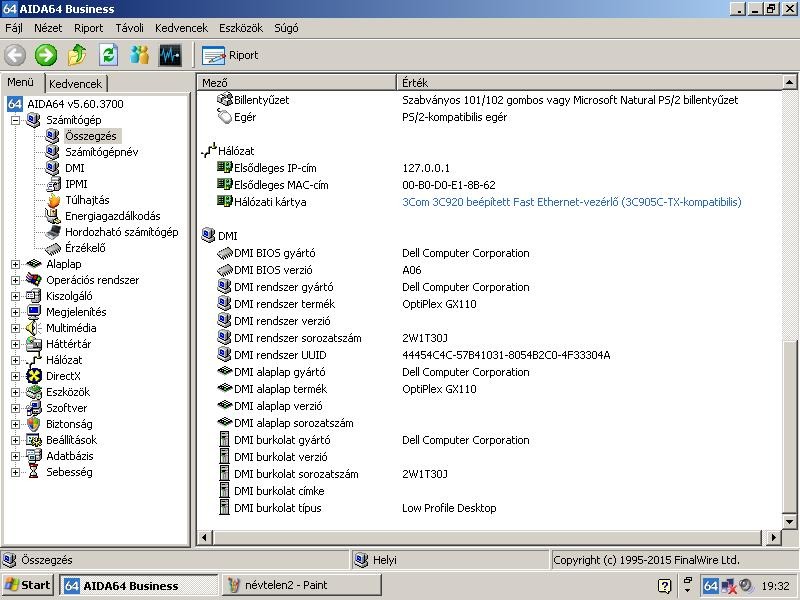Click the grey Back arrow toolbar icon
Viewport: 800px width, 600px height.
[15, 55]
